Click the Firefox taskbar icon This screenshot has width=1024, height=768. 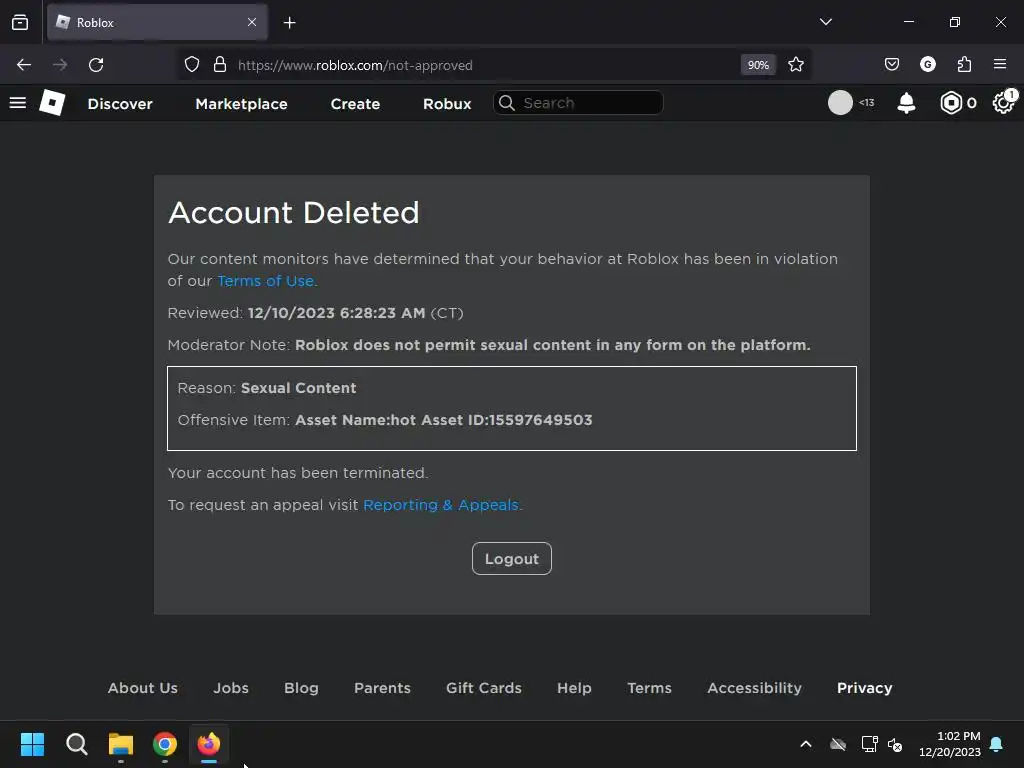click(x=209, y=744)
